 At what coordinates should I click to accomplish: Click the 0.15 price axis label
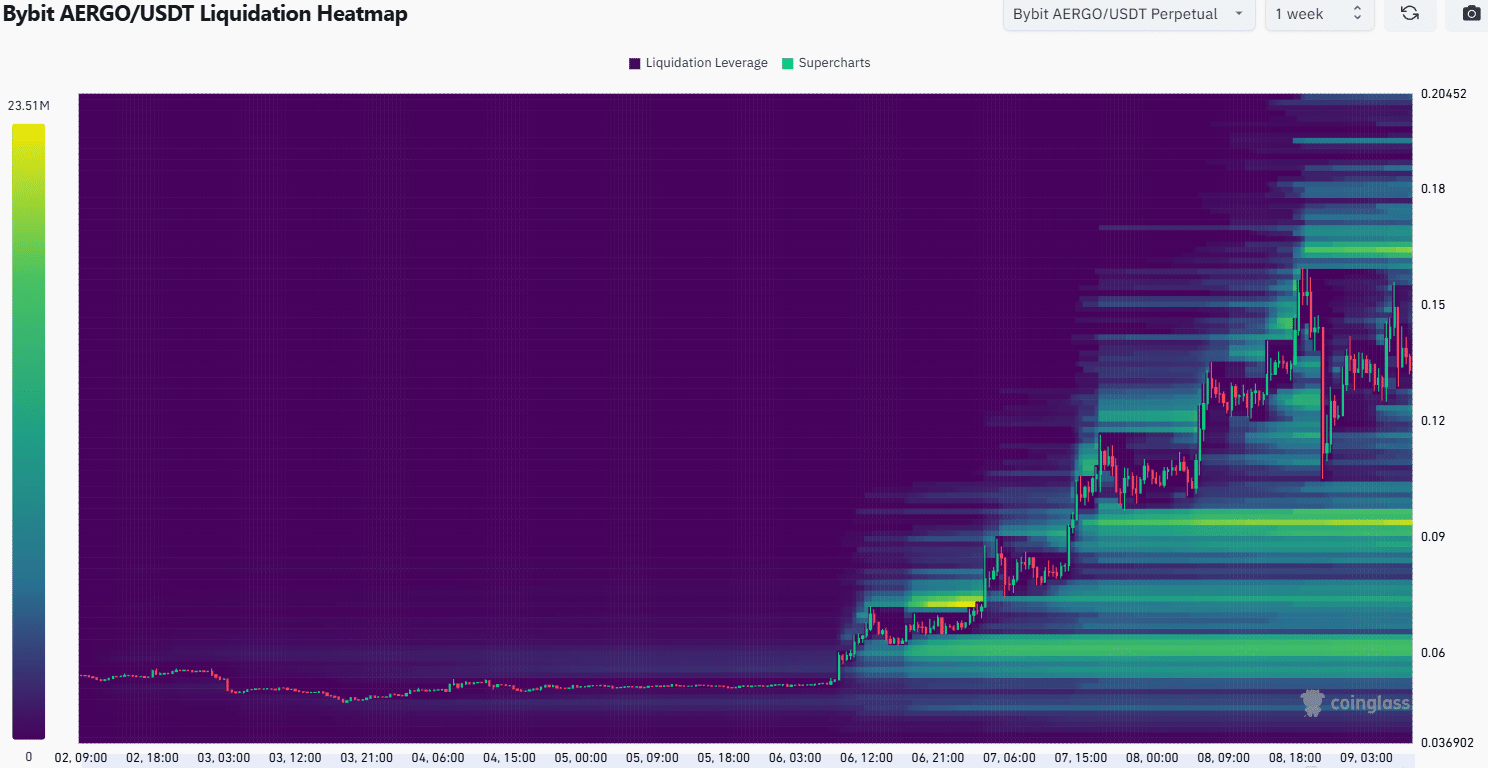[x=1434, y=305]
